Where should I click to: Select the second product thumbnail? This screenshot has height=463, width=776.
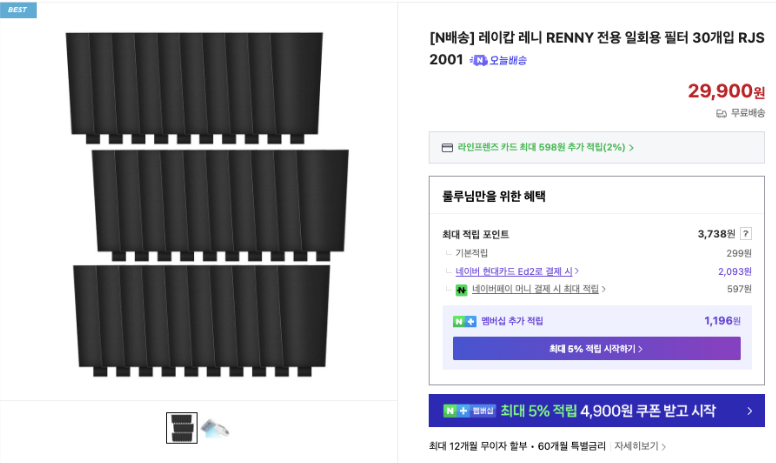(x=215, y=428)
